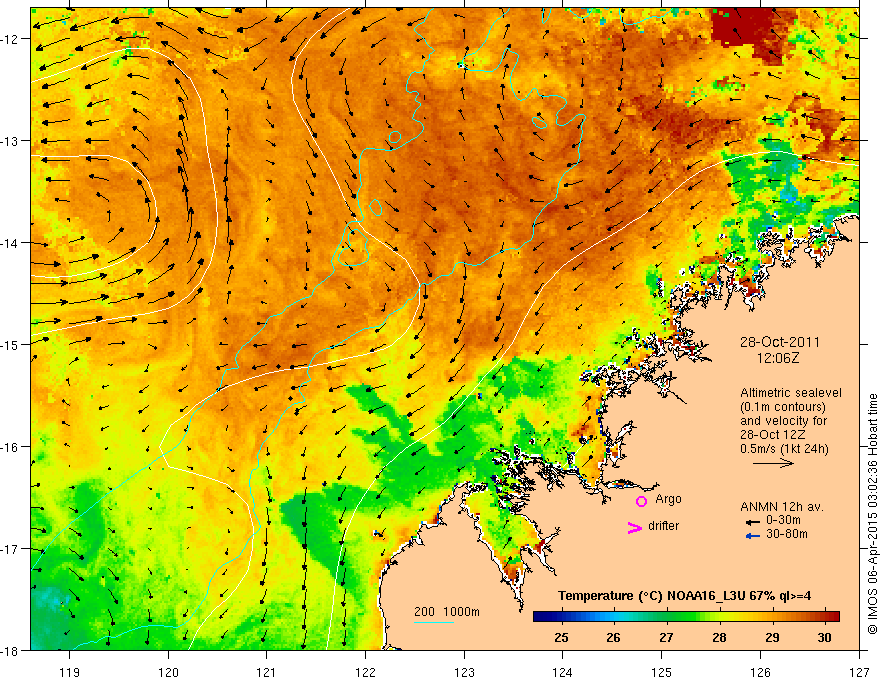Click the '200 1000m' bathymetry label
Image resolution: width=880 pixels, height=680 pixels.
447,612
